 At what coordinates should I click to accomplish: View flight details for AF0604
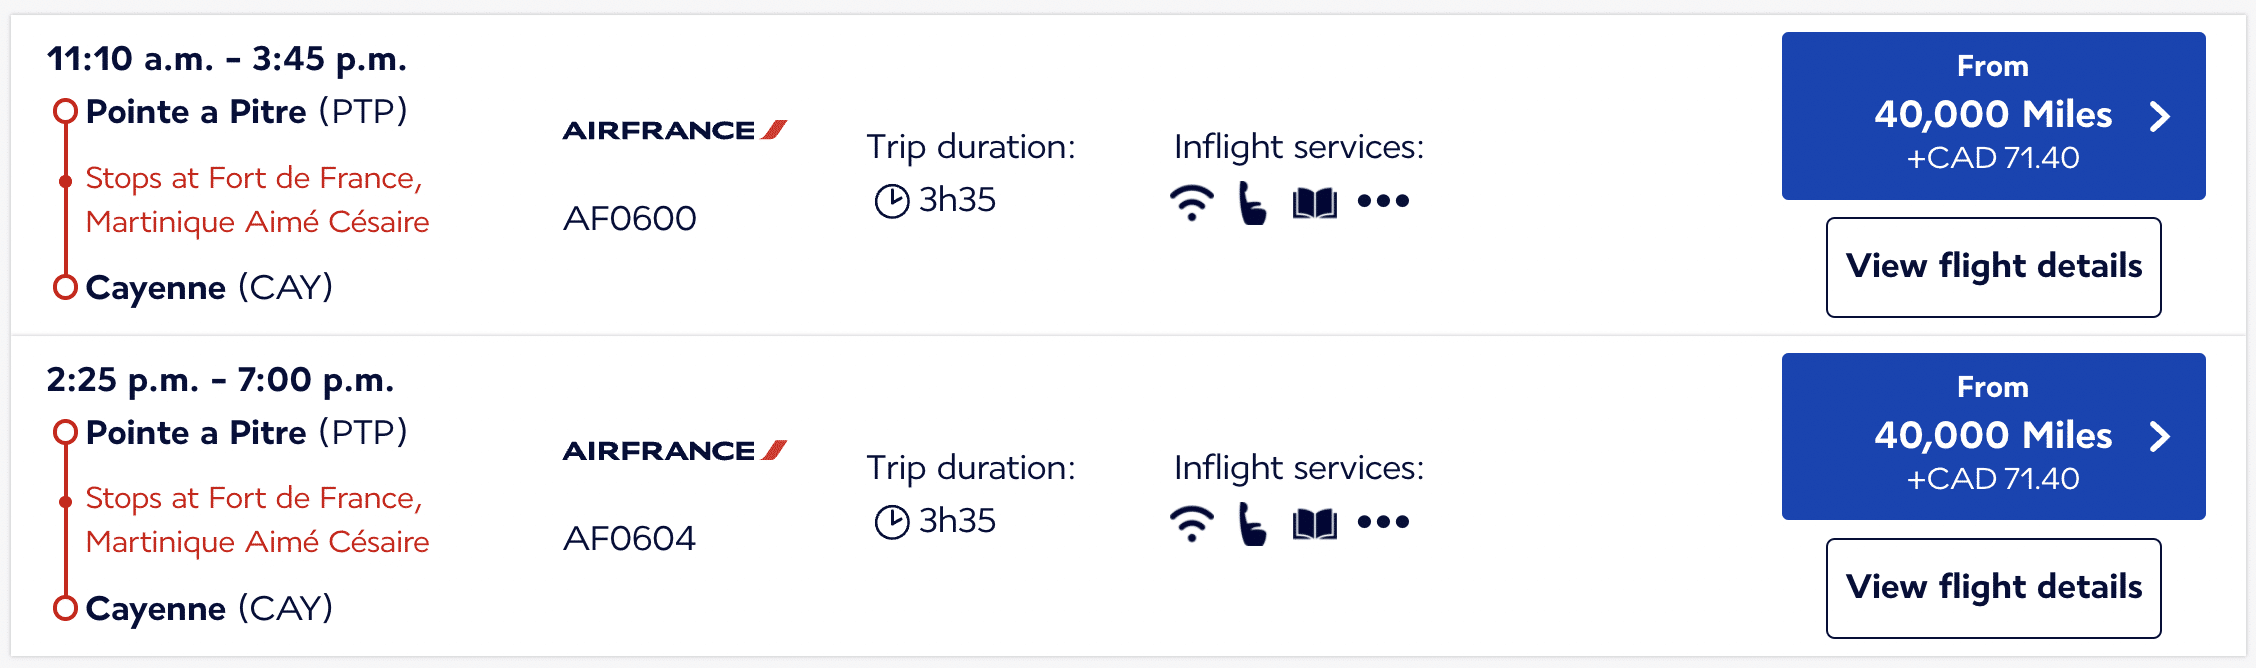tap(1993, 588)
